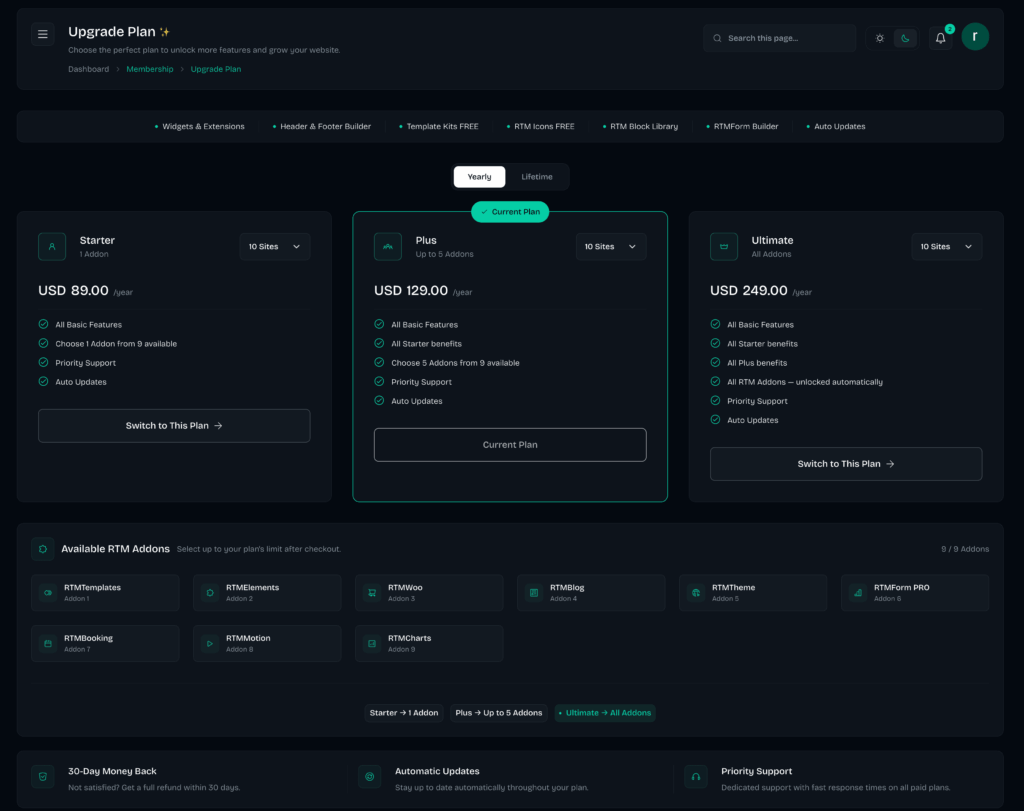Screen dimensions: 1024x811
Task: Click the Plus plan icon
Action: point(388,246)
